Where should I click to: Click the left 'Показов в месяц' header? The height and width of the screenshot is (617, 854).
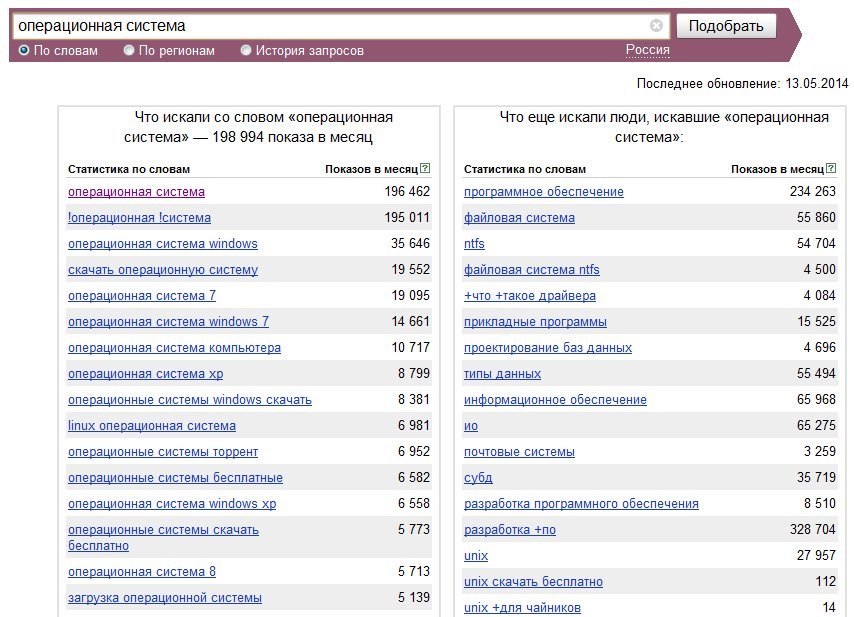pos(371,169)
